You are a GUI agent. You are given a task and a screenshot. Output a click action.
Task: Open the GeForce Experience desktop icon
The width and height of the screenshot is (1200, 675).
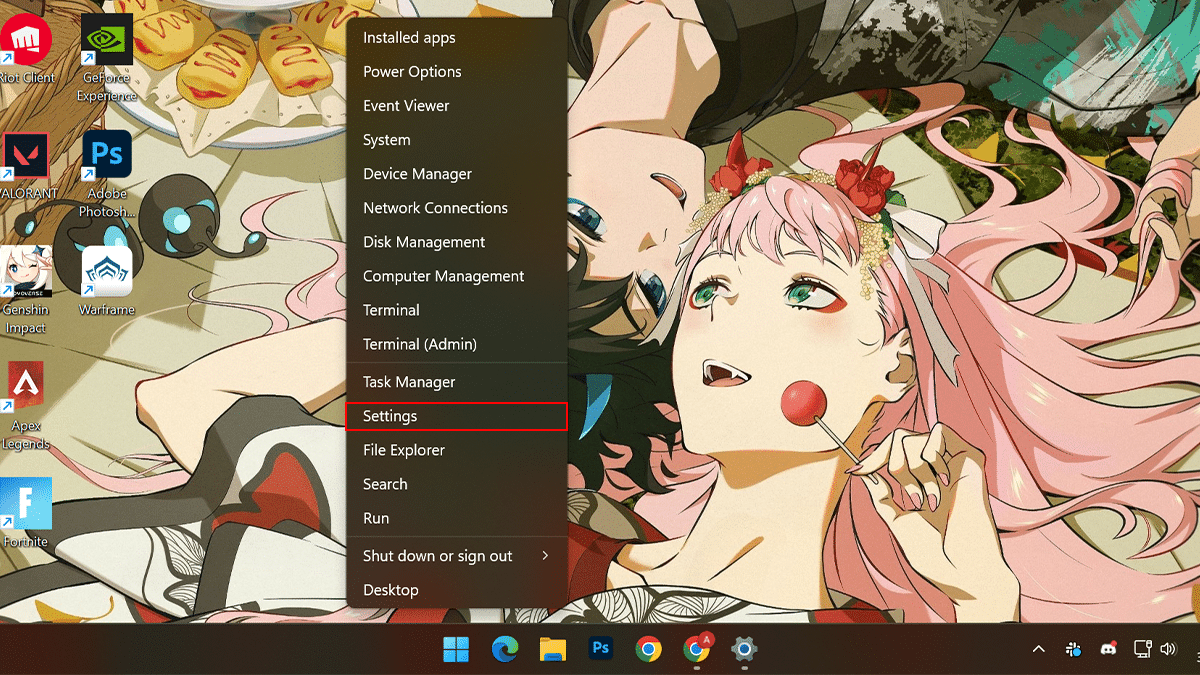pyautogui.click(x=107, y=58)
